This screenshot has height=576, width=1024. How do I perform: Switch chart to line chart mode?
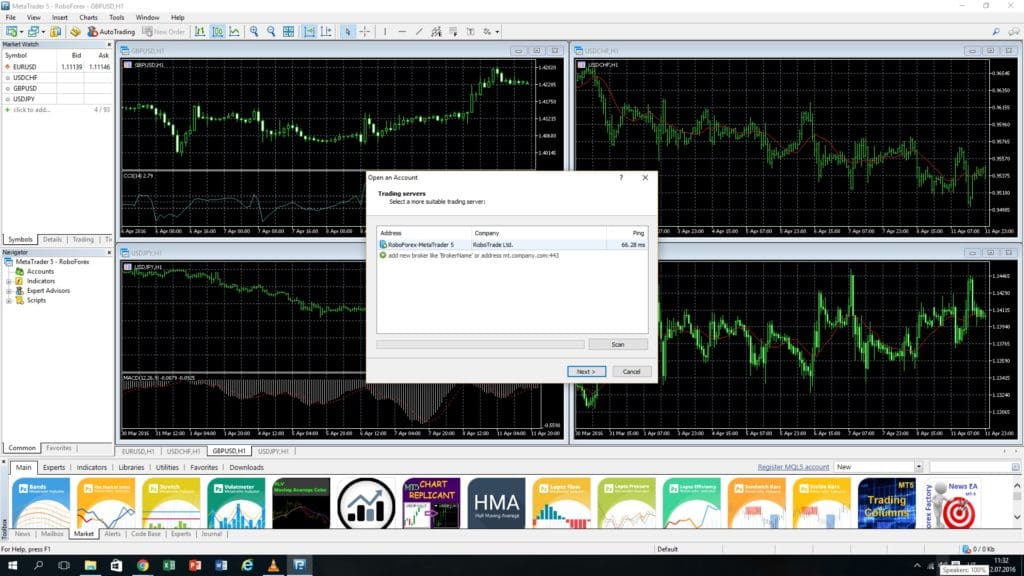tap(234, 31)
